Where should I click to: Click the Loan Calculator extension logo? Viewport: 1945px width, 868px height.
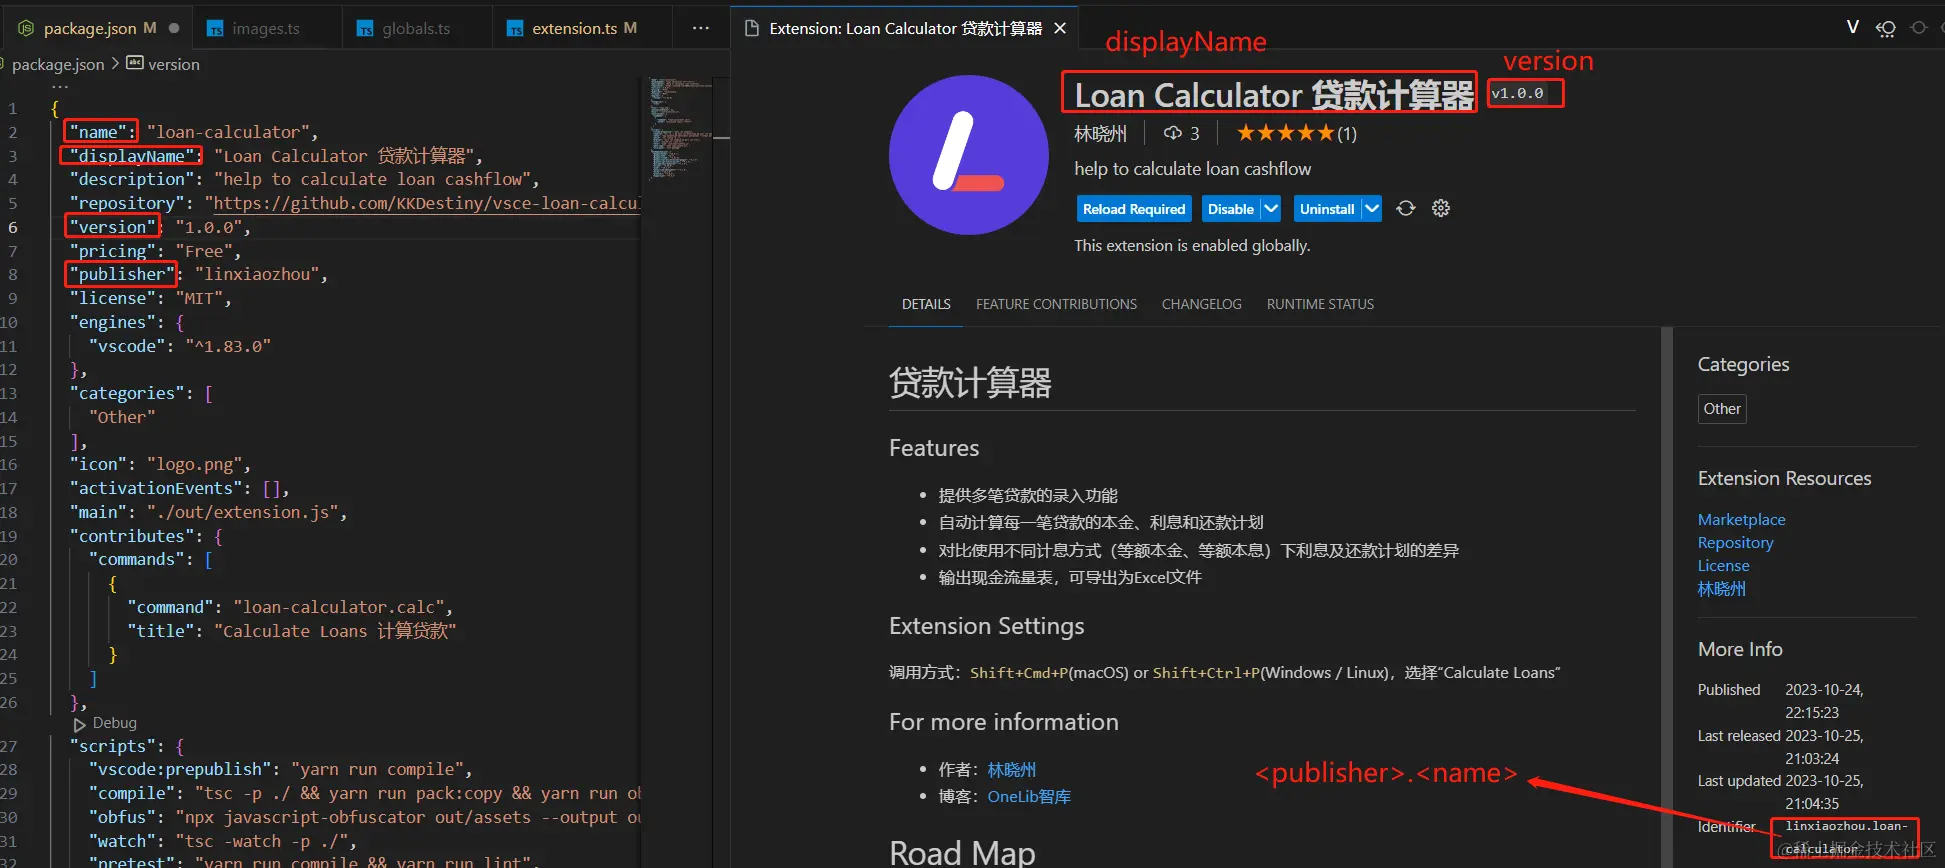click(968, 155)
